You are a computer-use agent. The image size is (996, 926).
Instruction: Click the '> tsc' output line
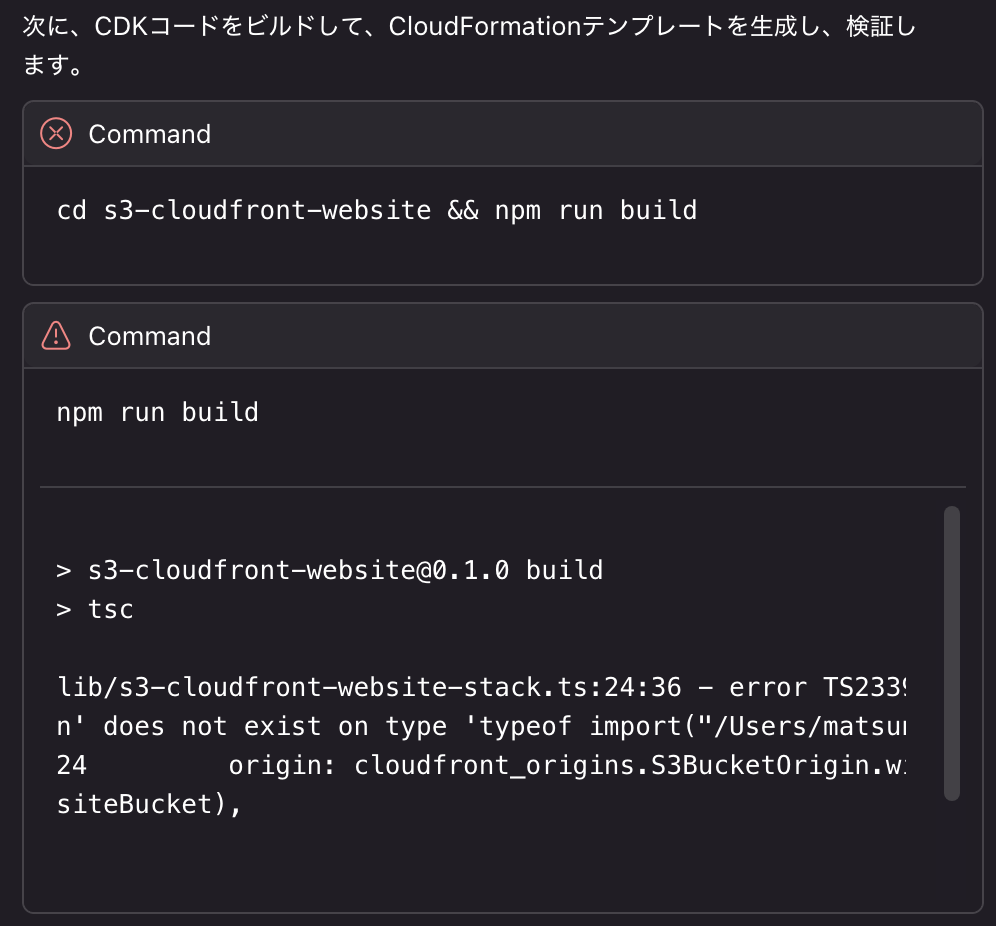(x=95, y=609)
